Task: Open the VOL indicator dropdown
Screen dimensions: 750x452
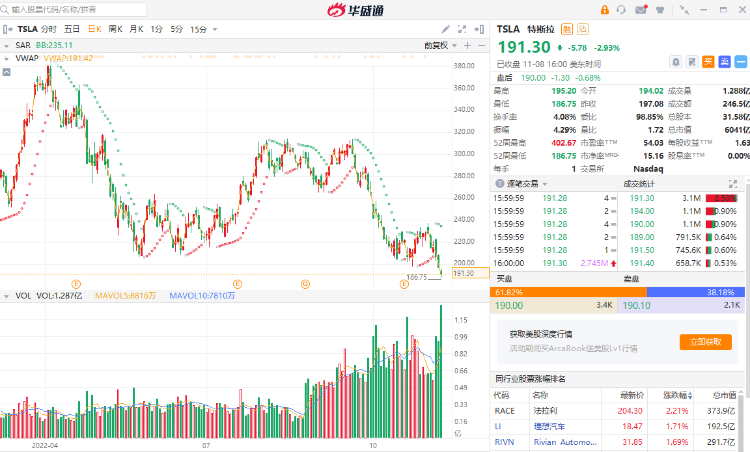Action: [6, 297]
